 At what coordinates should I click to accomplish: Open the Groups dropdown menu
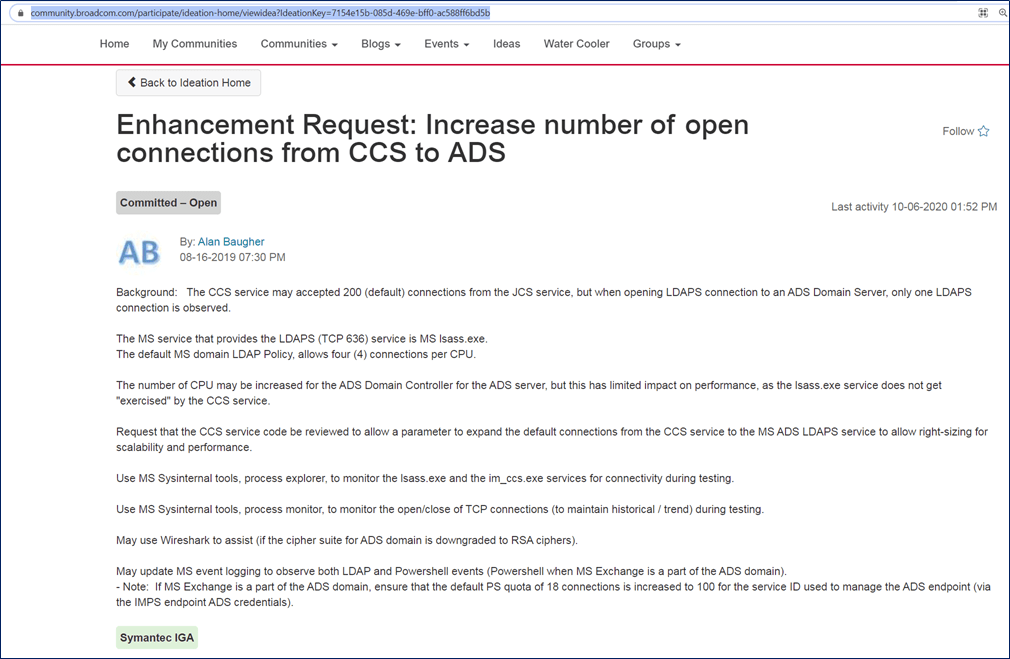tap(656, 44)
